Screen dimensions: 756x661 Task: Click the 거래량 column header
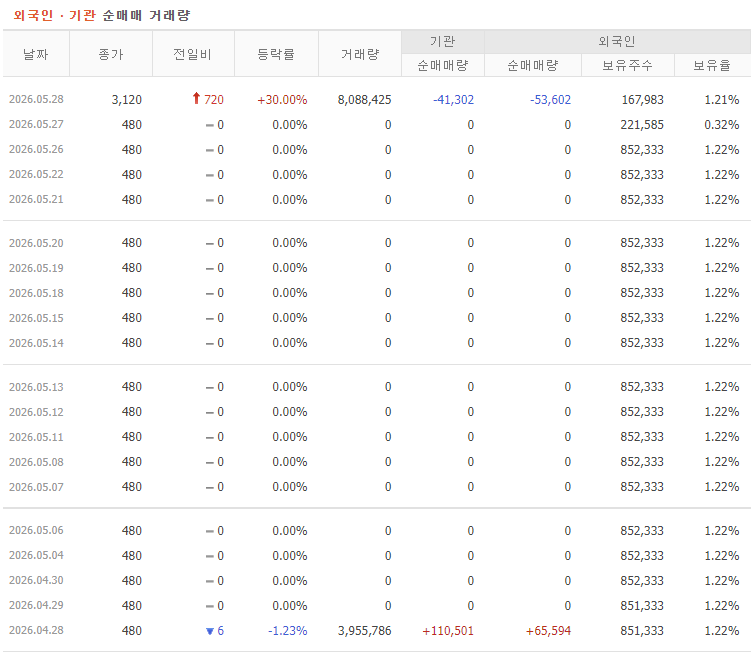(360, 54)
